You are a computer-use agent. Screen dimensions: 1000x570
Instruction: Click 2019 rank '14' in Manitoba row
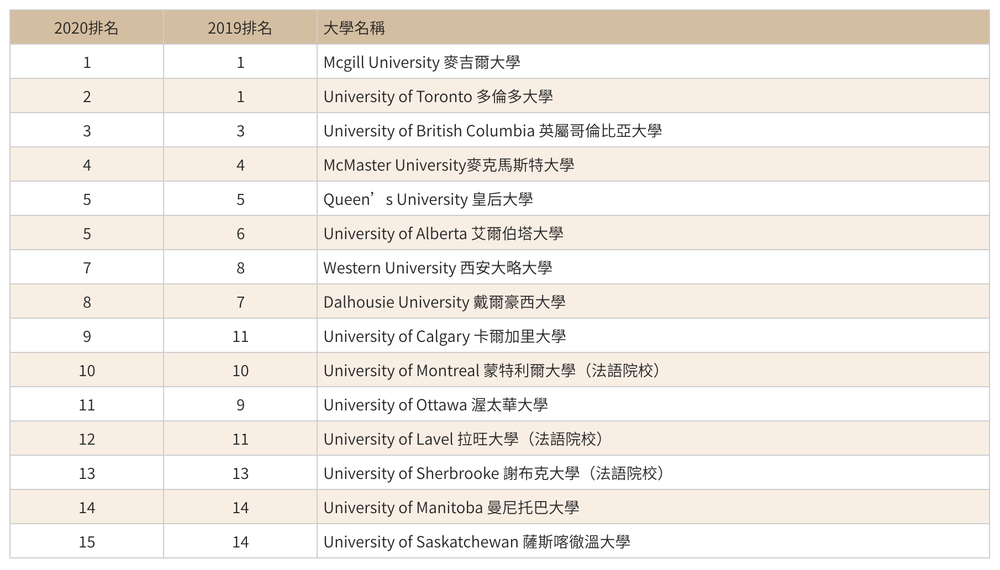click(x=240, y=508)
